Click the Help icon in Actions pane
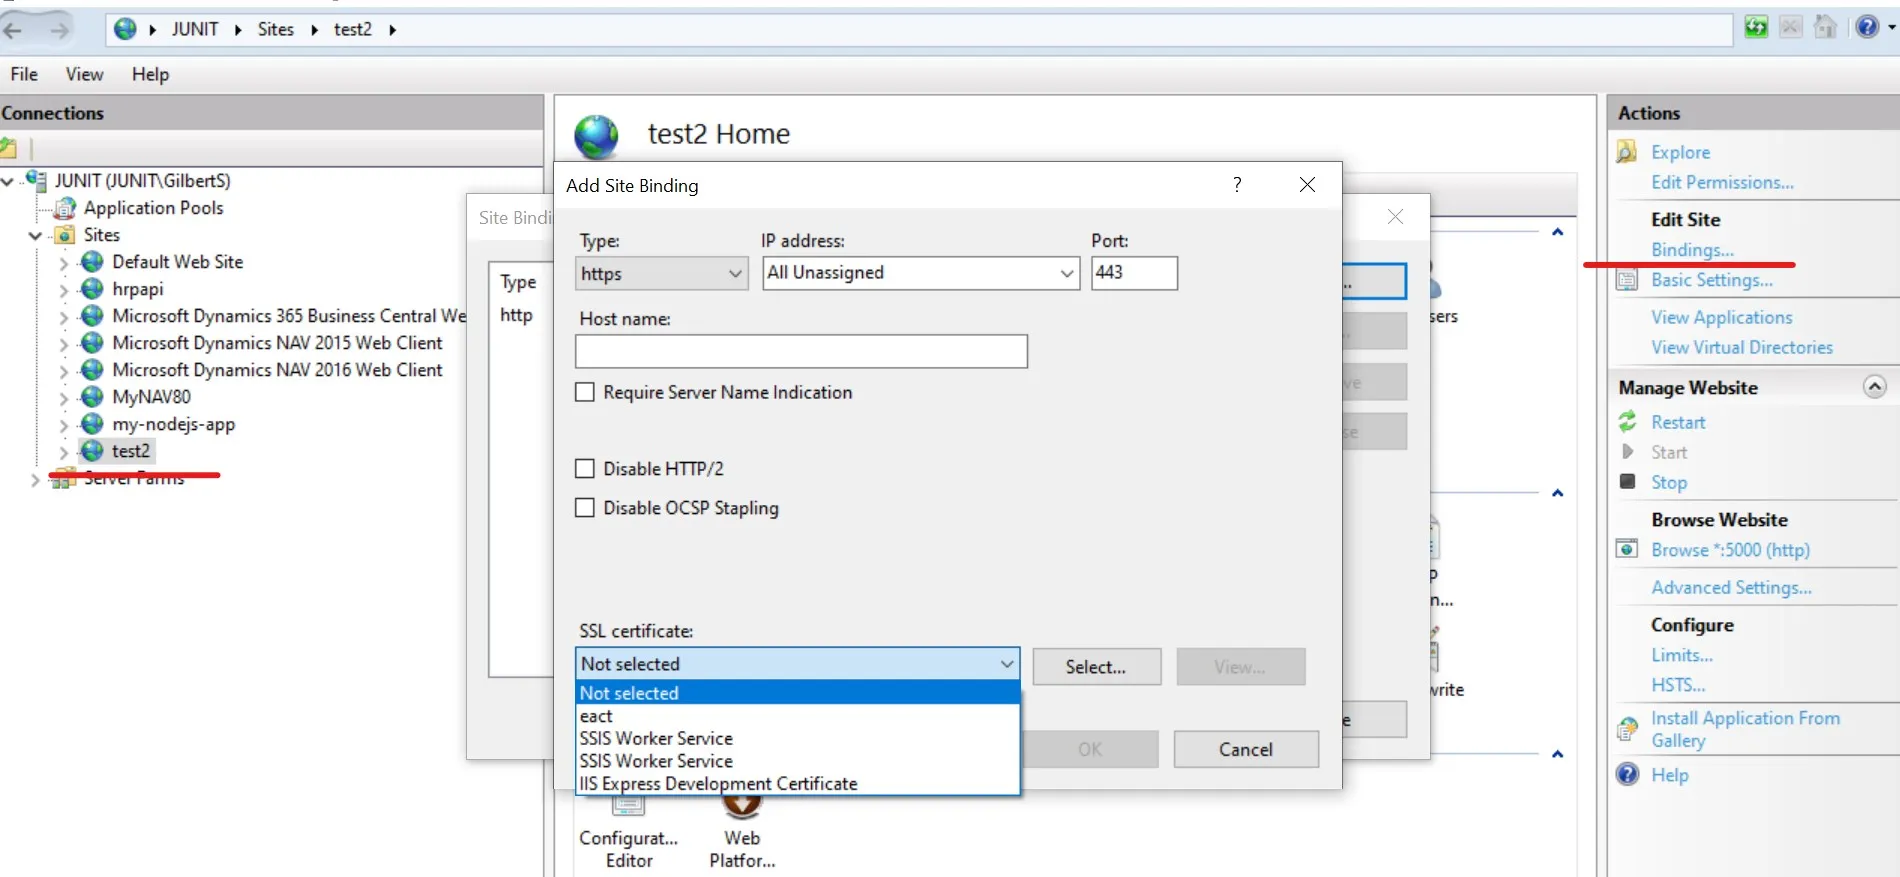The image size is (1900, 877). click(1628, 774)
